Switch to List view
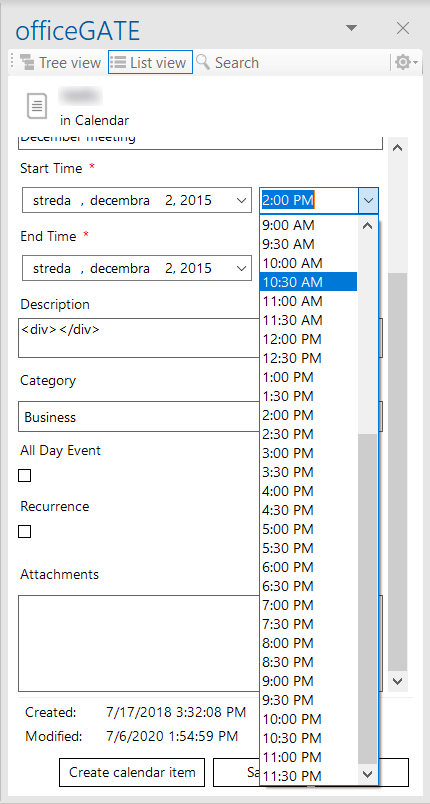This screenshot has width=430, height=804. (150, 63)
